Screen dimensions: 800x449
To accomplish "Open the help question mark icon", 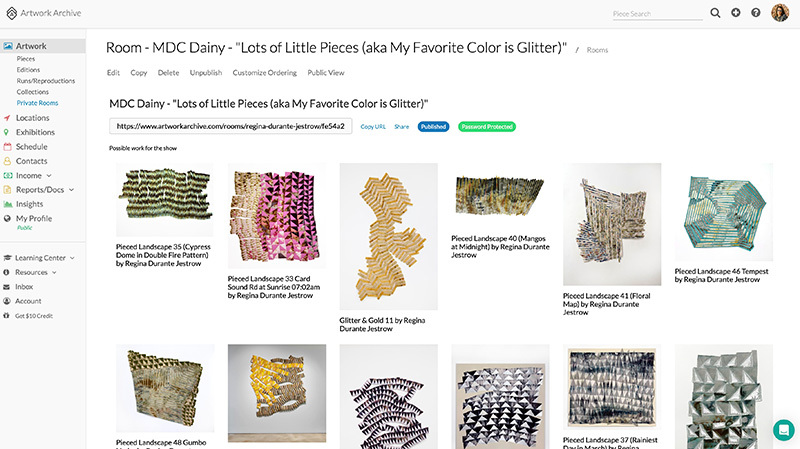I will [756, 13].
